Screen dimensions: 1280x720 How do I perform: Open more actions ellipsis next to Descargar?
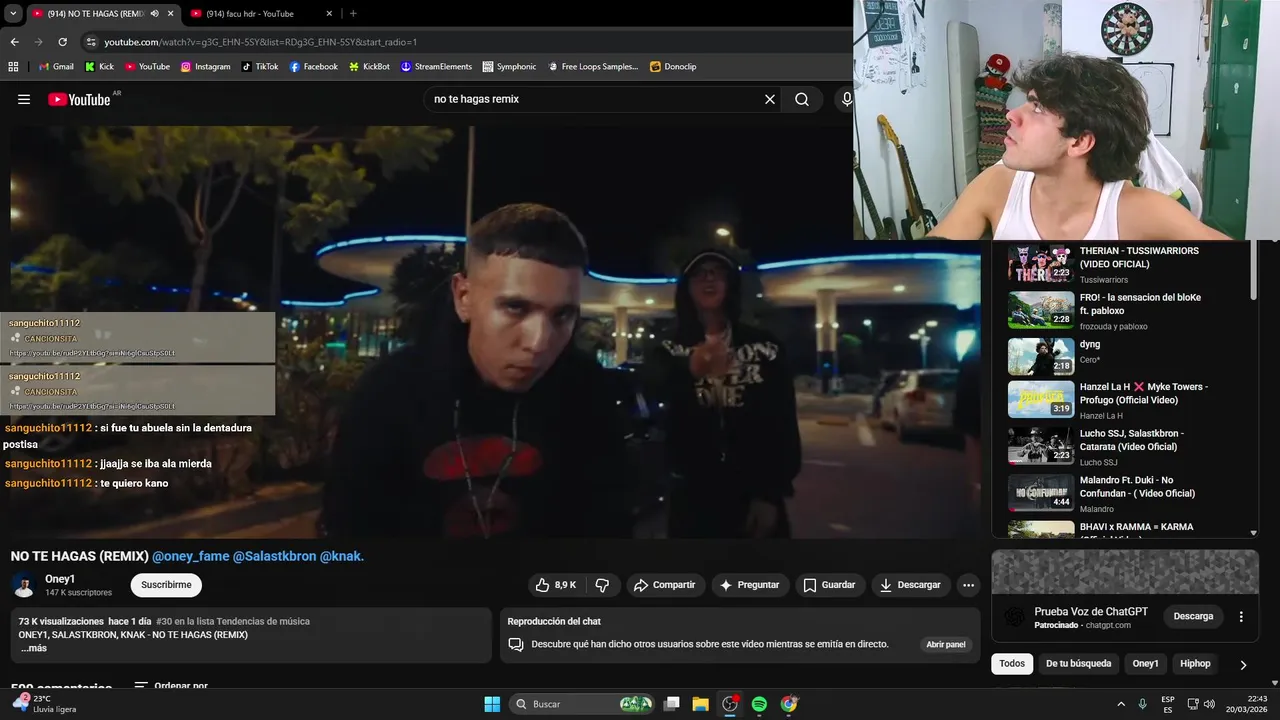968,585
